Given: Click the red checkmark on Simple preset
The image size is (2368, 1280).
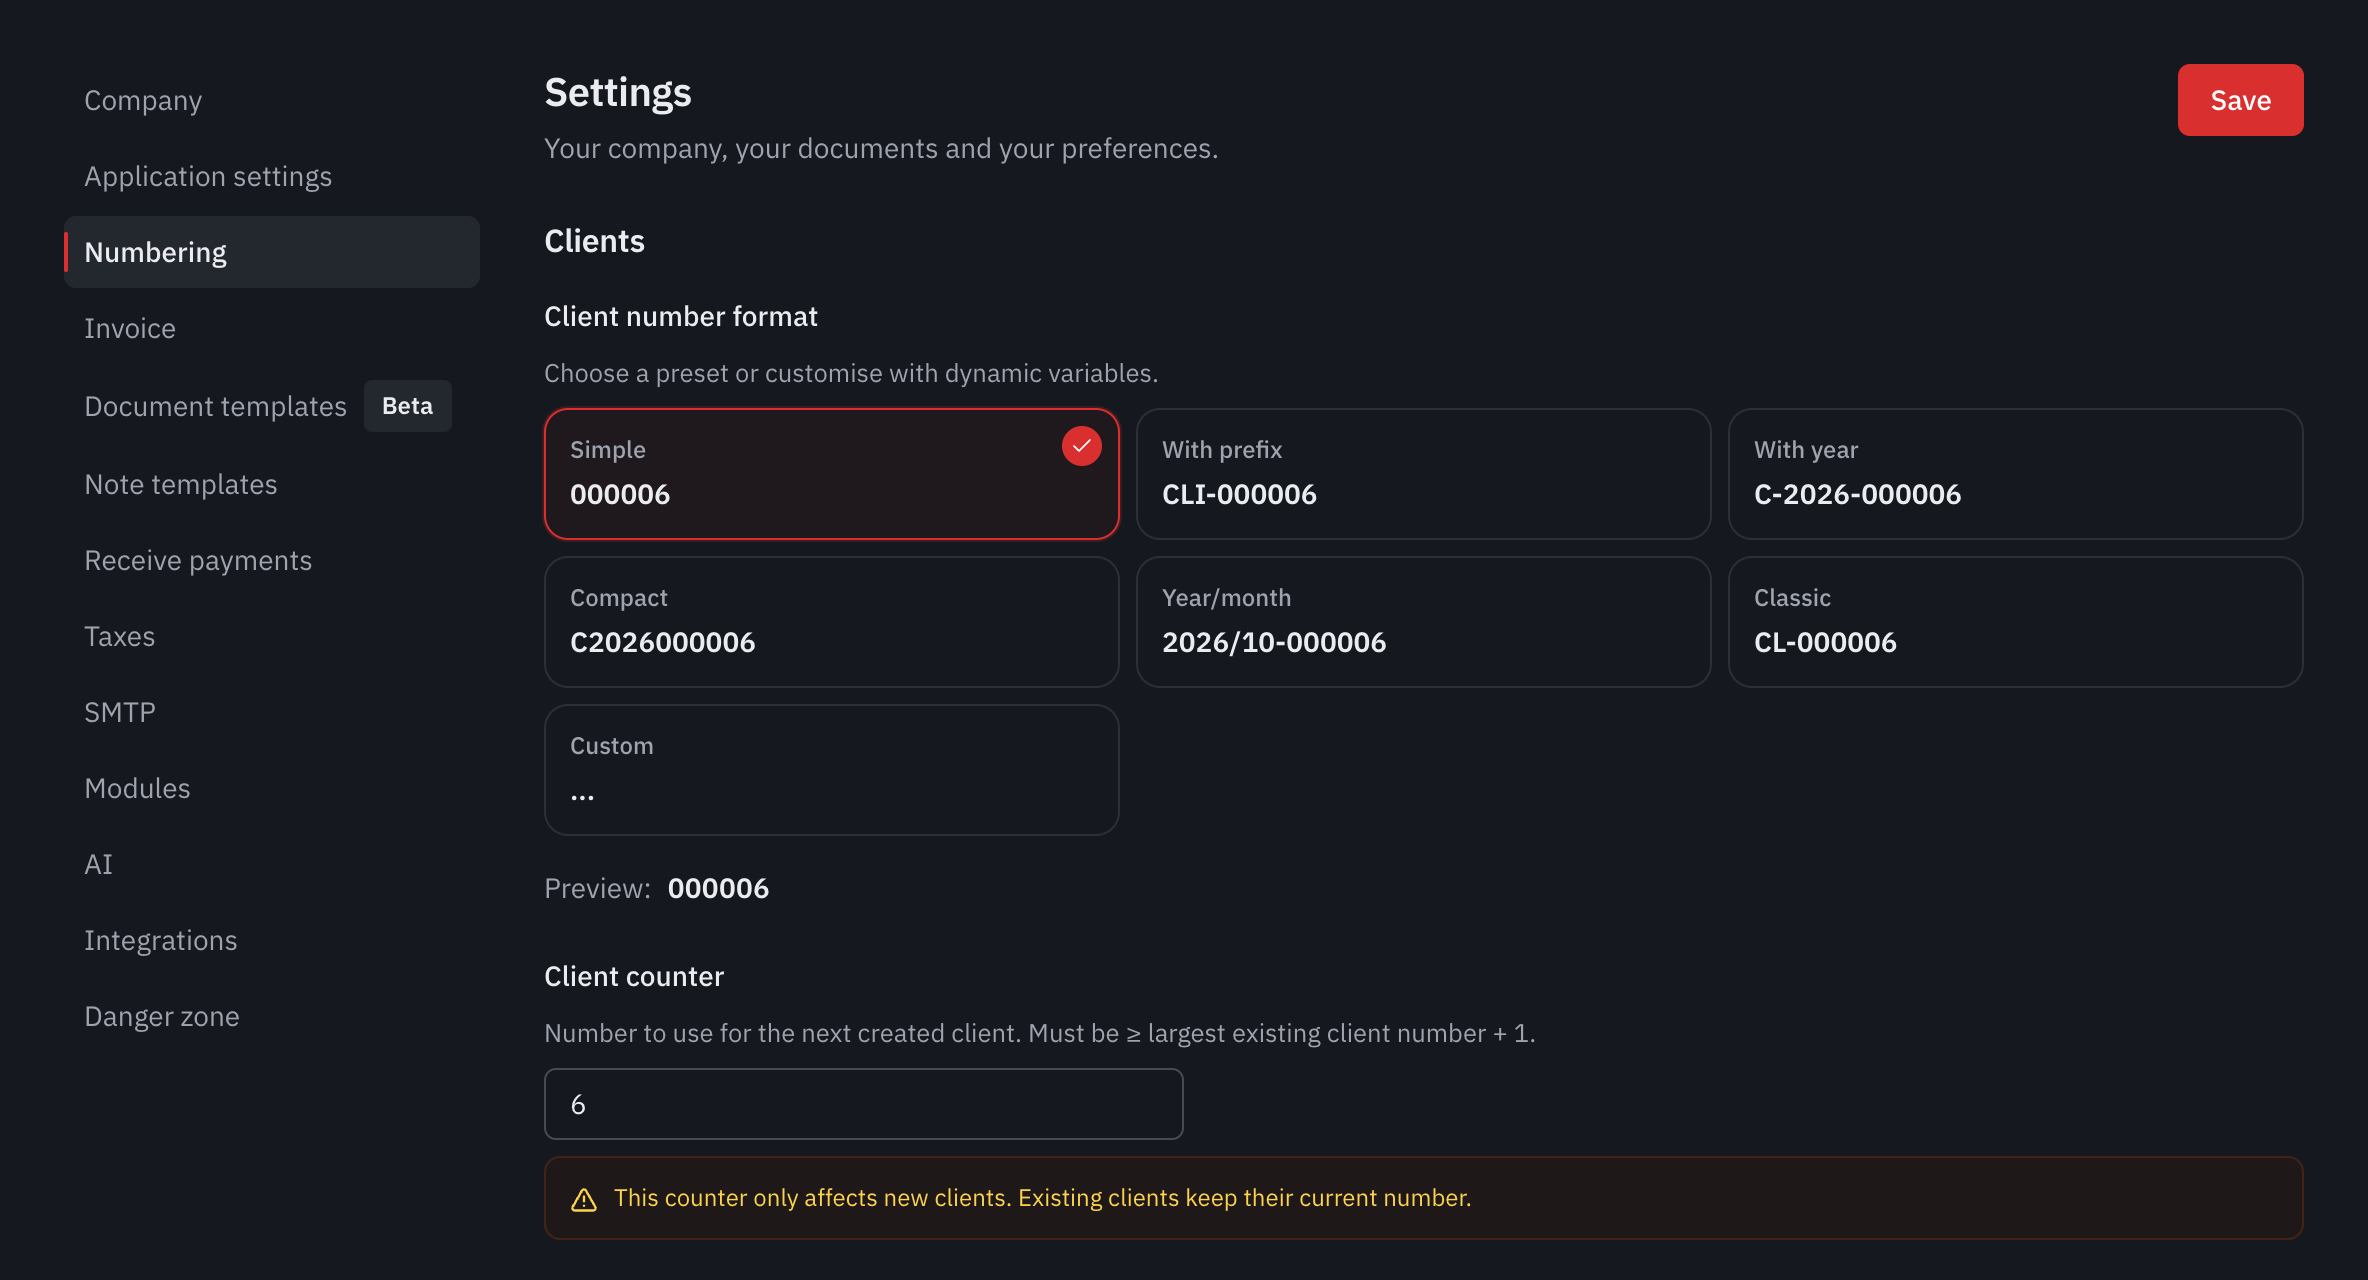Looking at the screenshot, I should (x=1081, y=446).
